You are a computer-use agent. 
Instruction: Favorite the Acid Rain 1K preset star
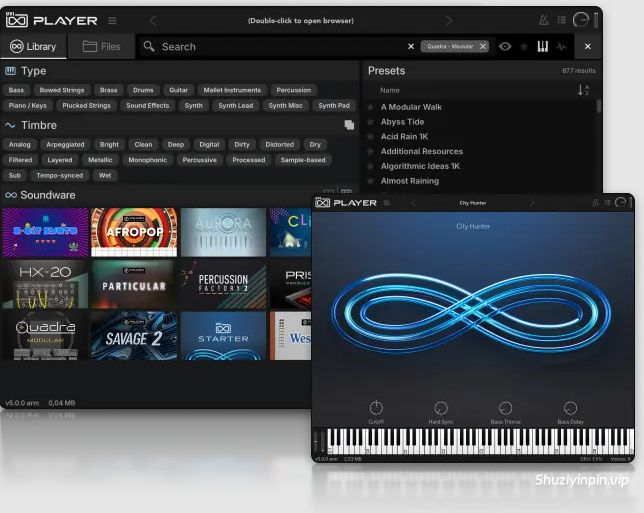(x=370, y=136)
